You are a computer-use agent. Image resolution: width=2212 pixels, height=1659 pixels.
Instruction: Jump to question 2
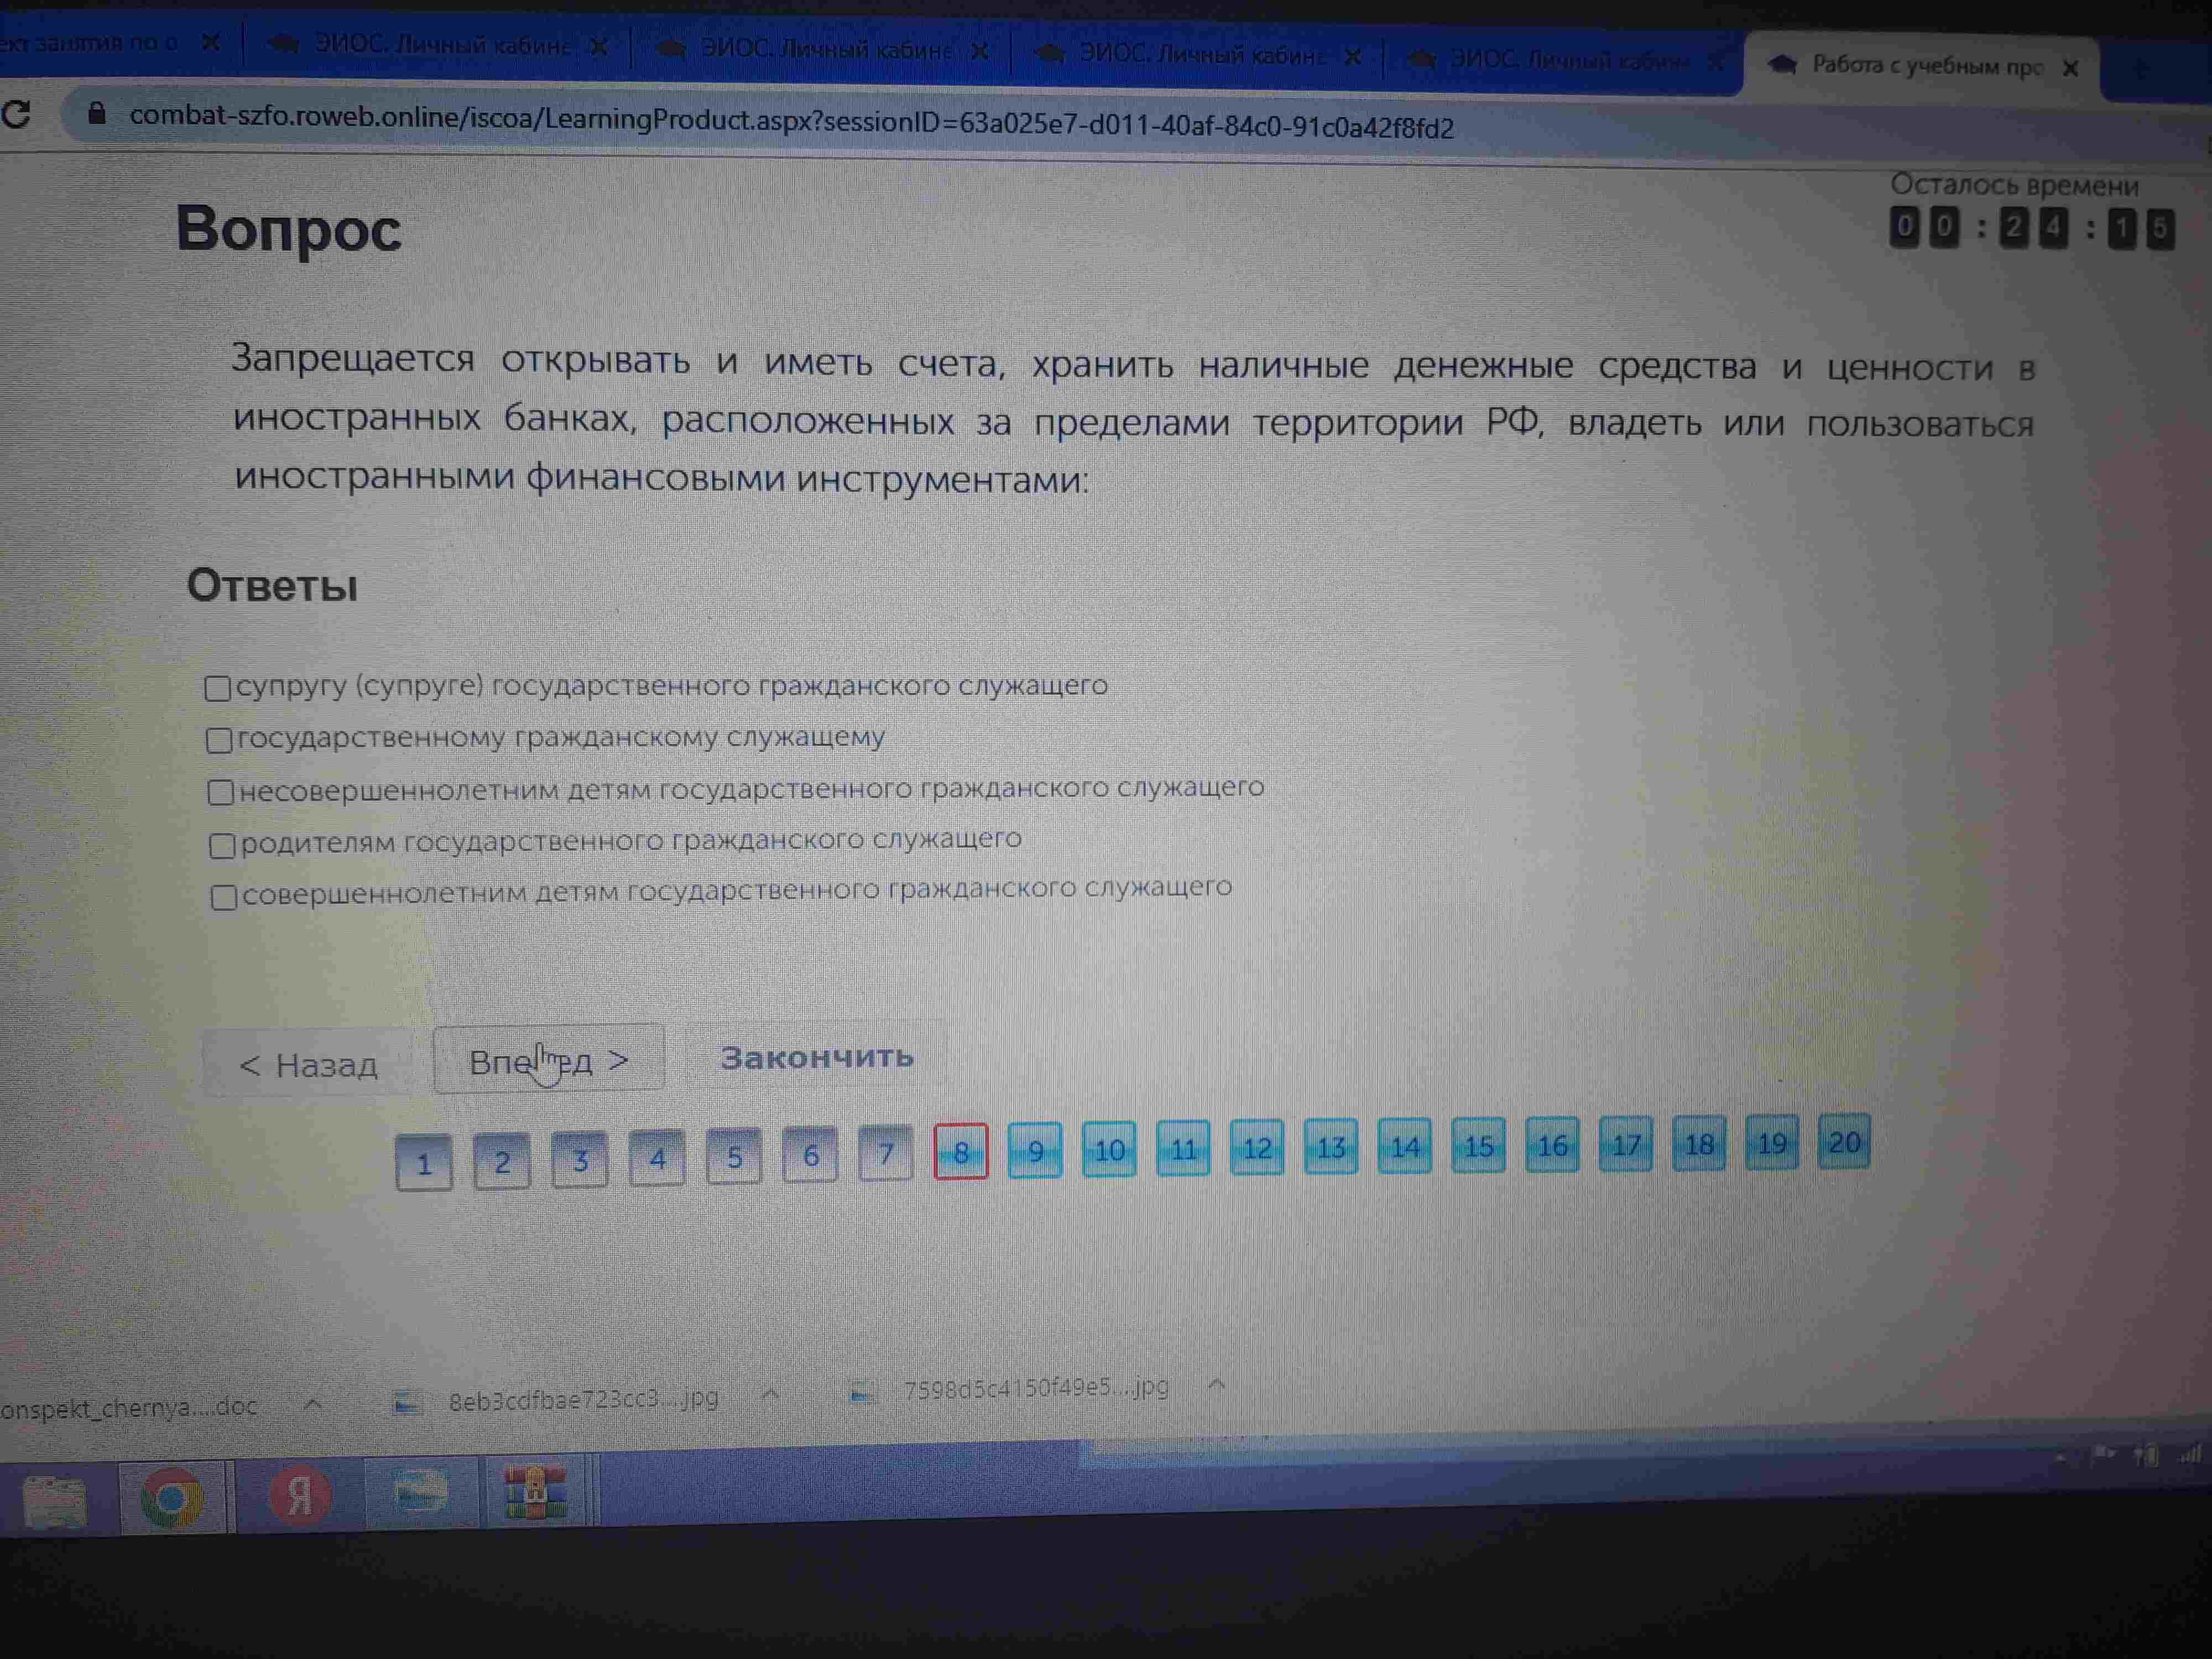pos(502,1162)
